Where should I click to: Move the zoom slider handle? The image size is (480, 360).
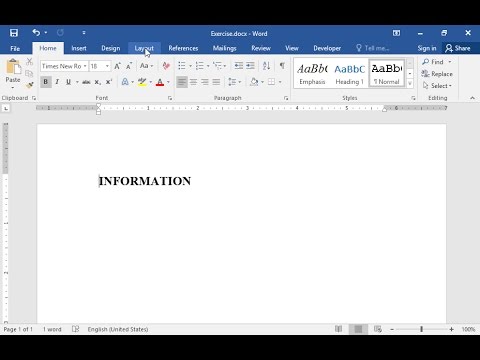[x=421, y=329]
